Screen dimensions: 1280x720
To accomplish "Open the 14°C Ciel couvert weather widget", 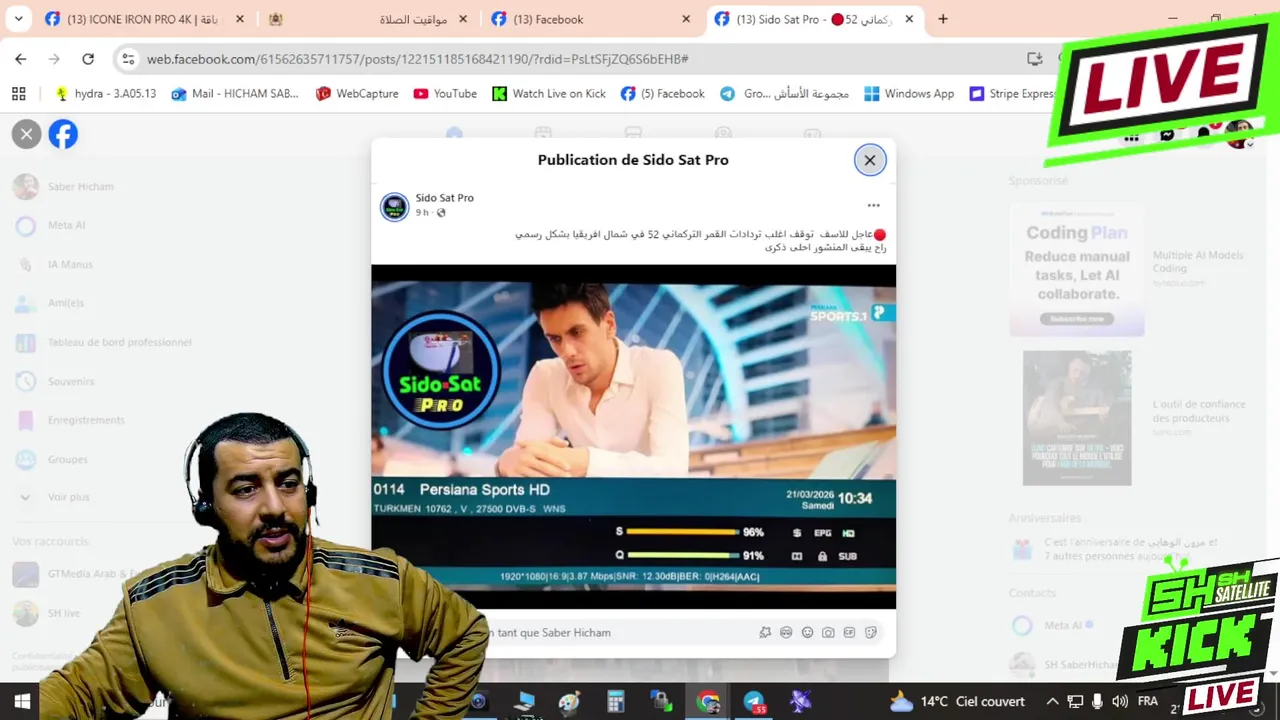I will pos(956,701).
